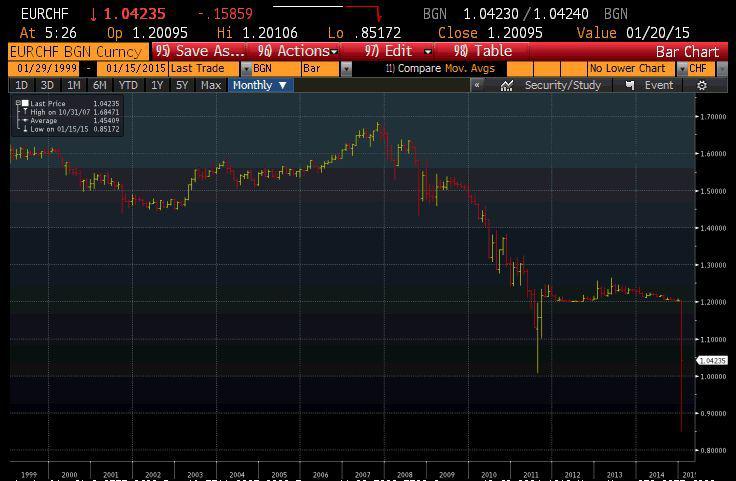Screen dimensions: 736x481
Task: Expand the No Lower Chart dropdown
Action: click(681, 69)
